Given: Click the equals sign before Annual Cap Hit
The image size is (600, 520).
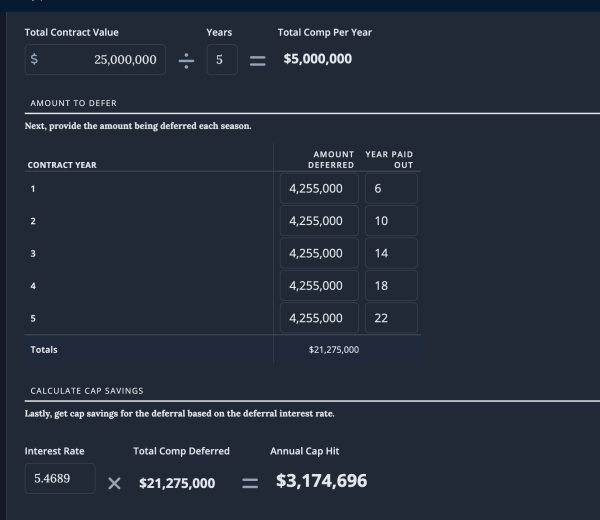Looking at the screenshot, I should click(x=251, y=483).
